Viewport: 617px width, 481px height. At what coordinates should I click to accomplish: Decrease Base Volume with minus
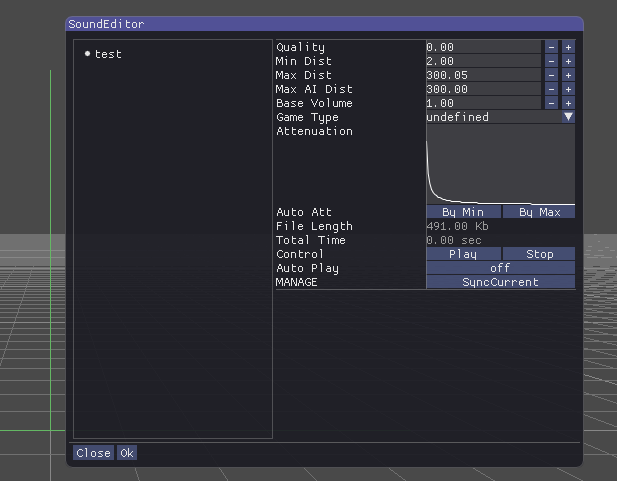pos(551,103)
